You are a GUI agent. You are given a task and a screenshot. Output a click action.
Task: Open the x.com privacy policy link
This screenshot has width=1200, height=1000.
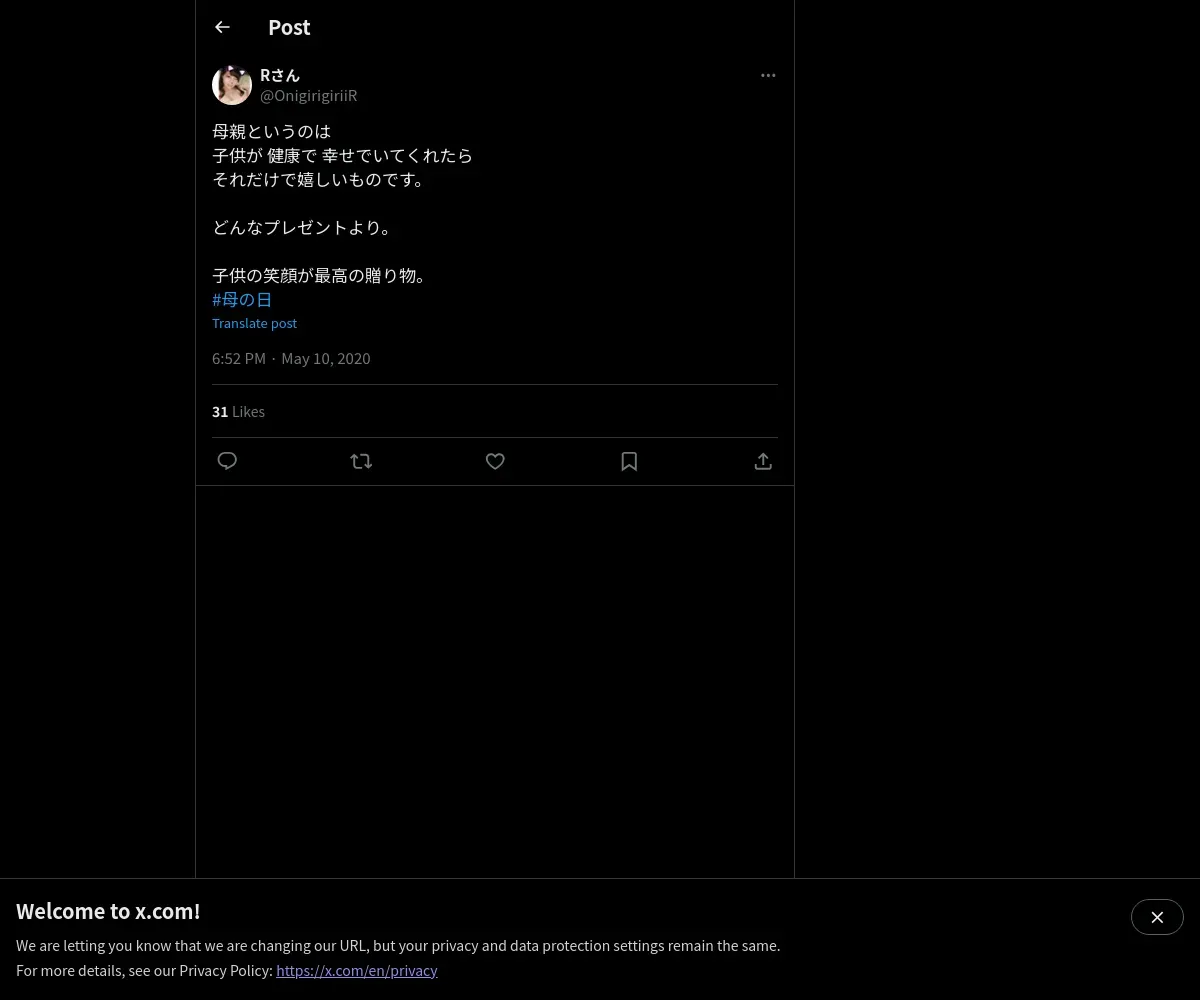357,970
